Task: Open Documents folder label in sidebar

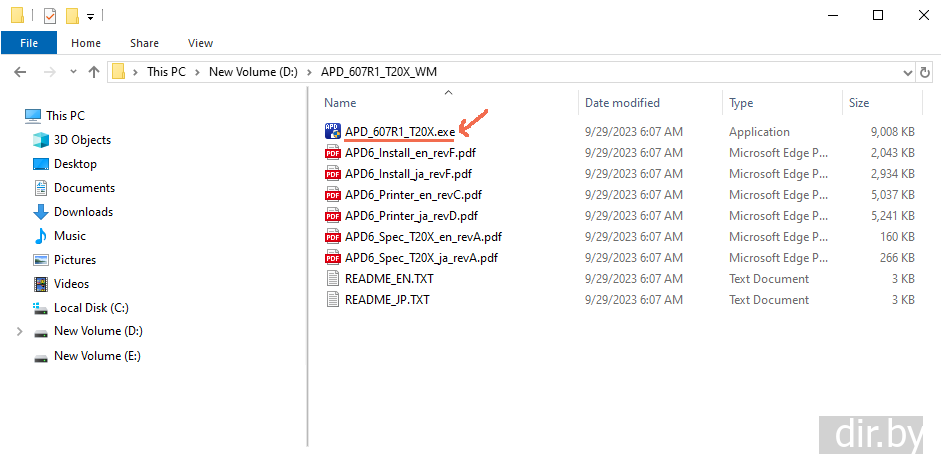Action: click(84, 188)
